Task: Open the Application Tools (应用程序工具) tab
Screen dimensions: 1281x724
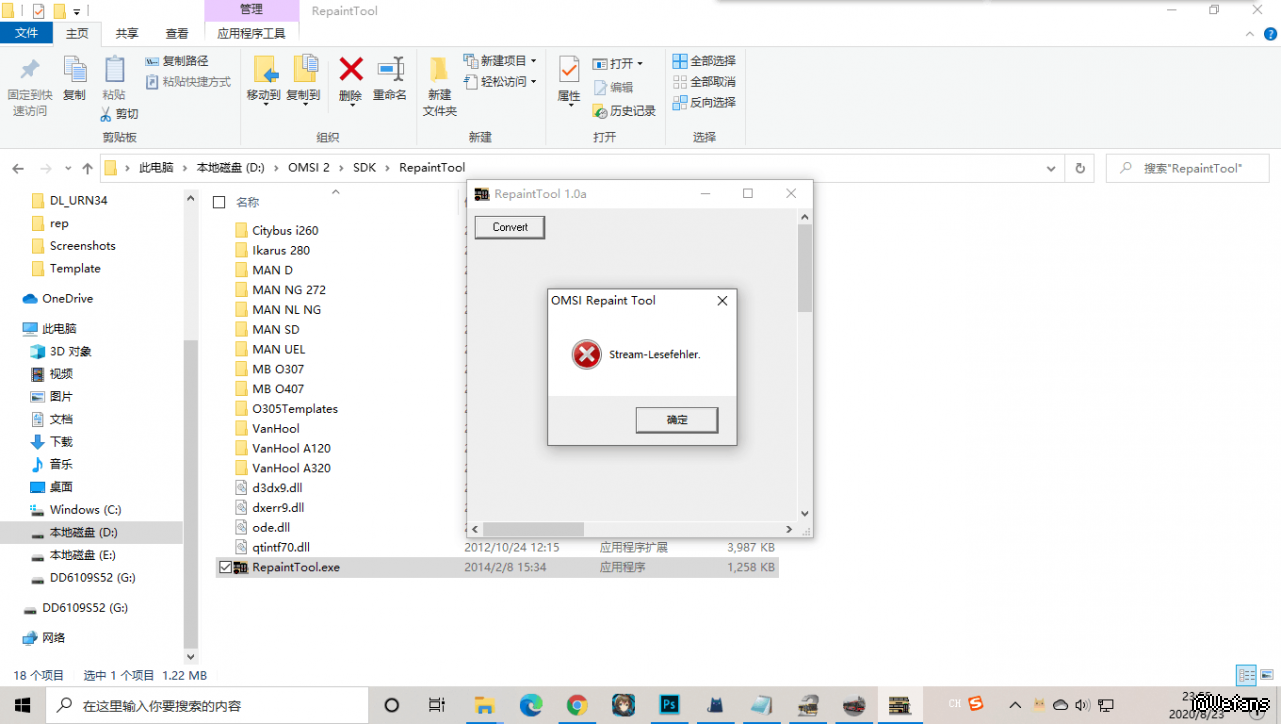Action: pos(252,34)
